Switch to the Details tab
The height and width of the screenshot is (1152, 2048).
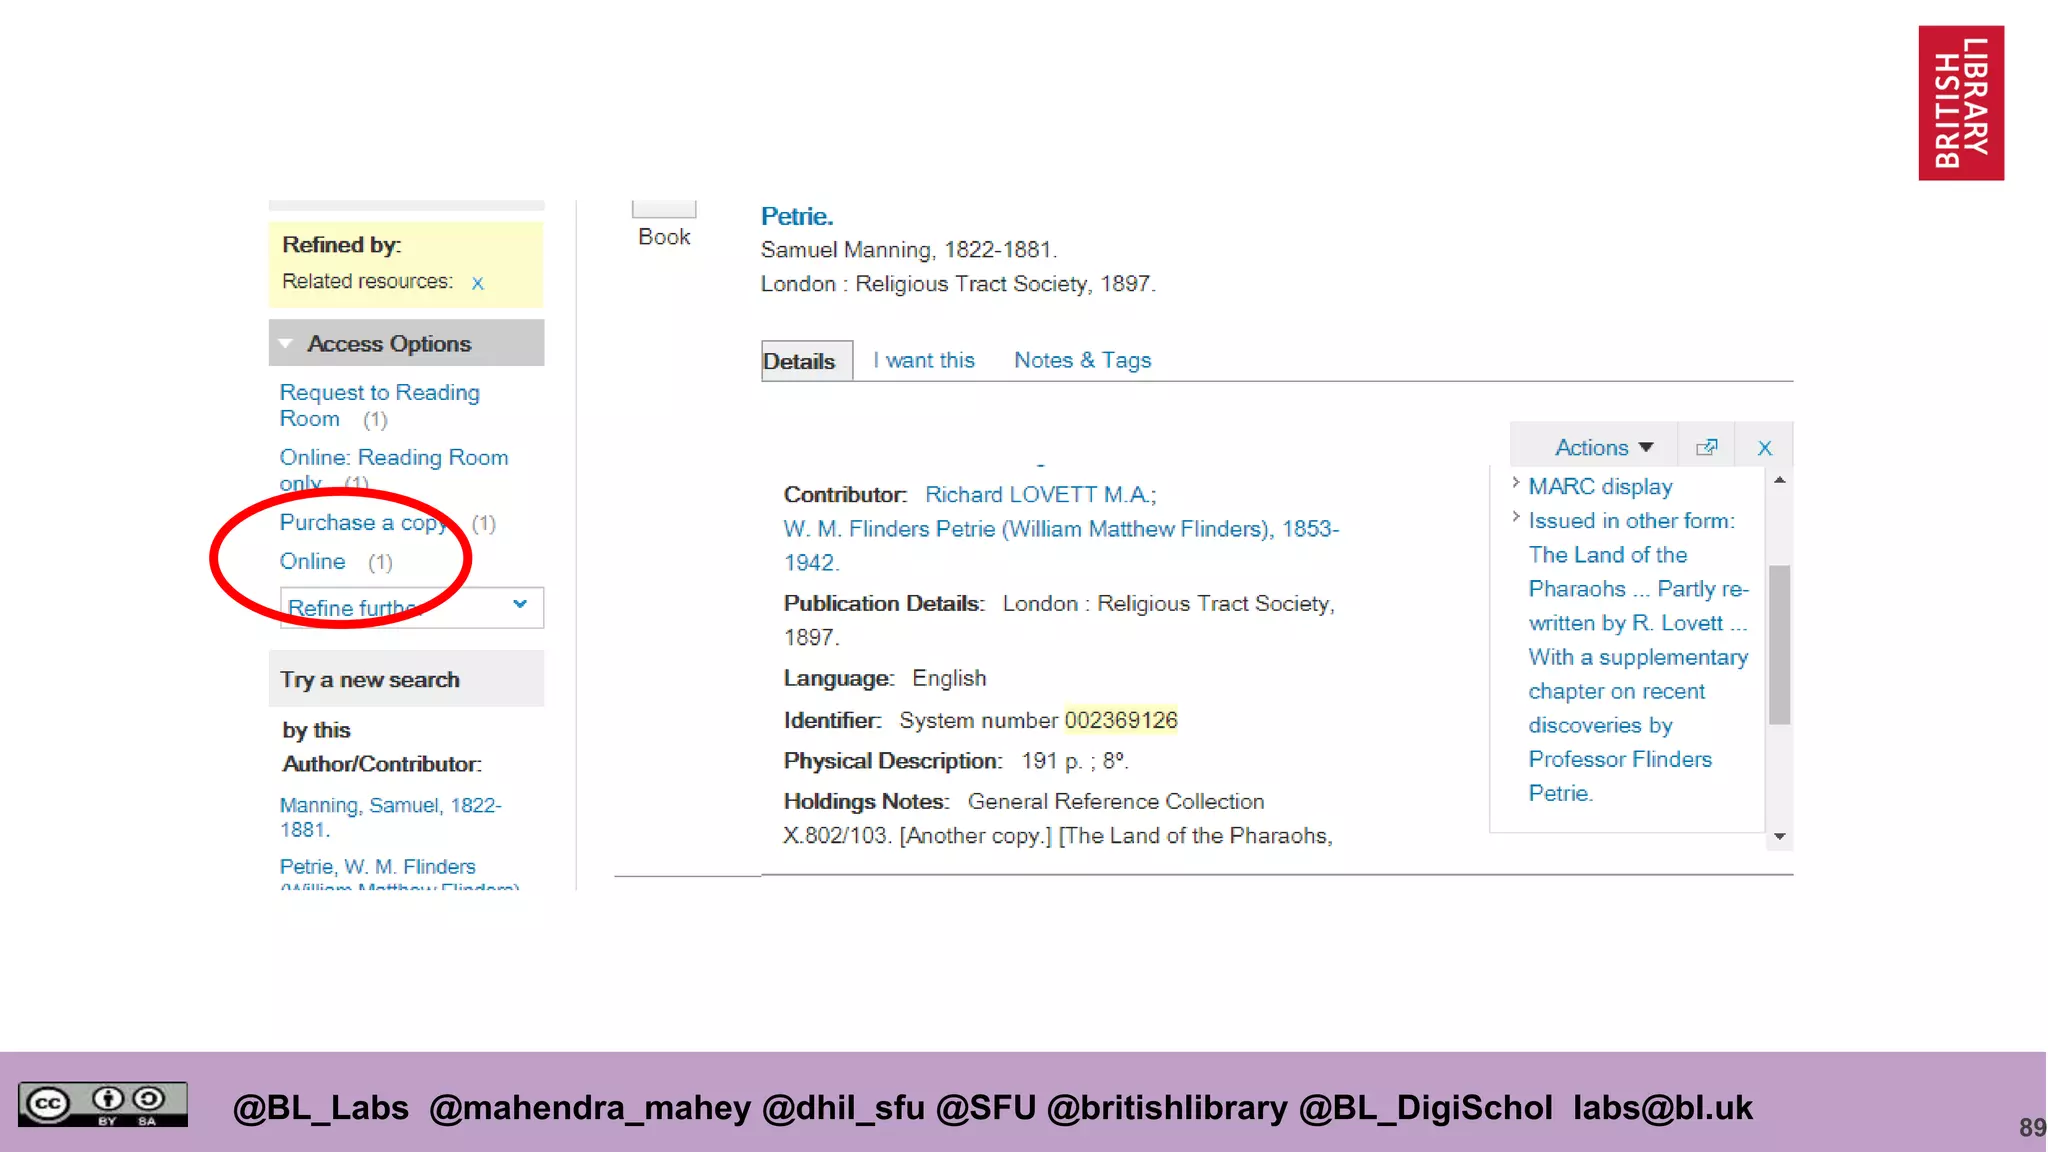[x=806, y=361]
